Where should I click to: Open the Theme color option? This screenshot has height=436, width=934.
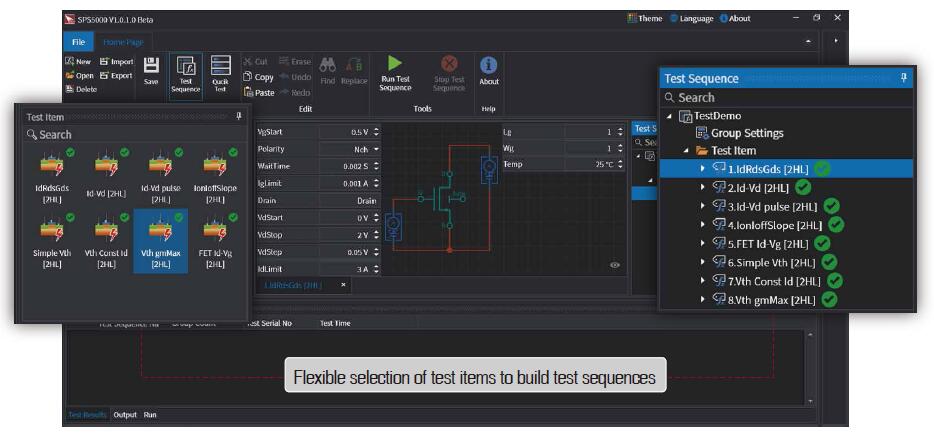(x=645, y=18)
